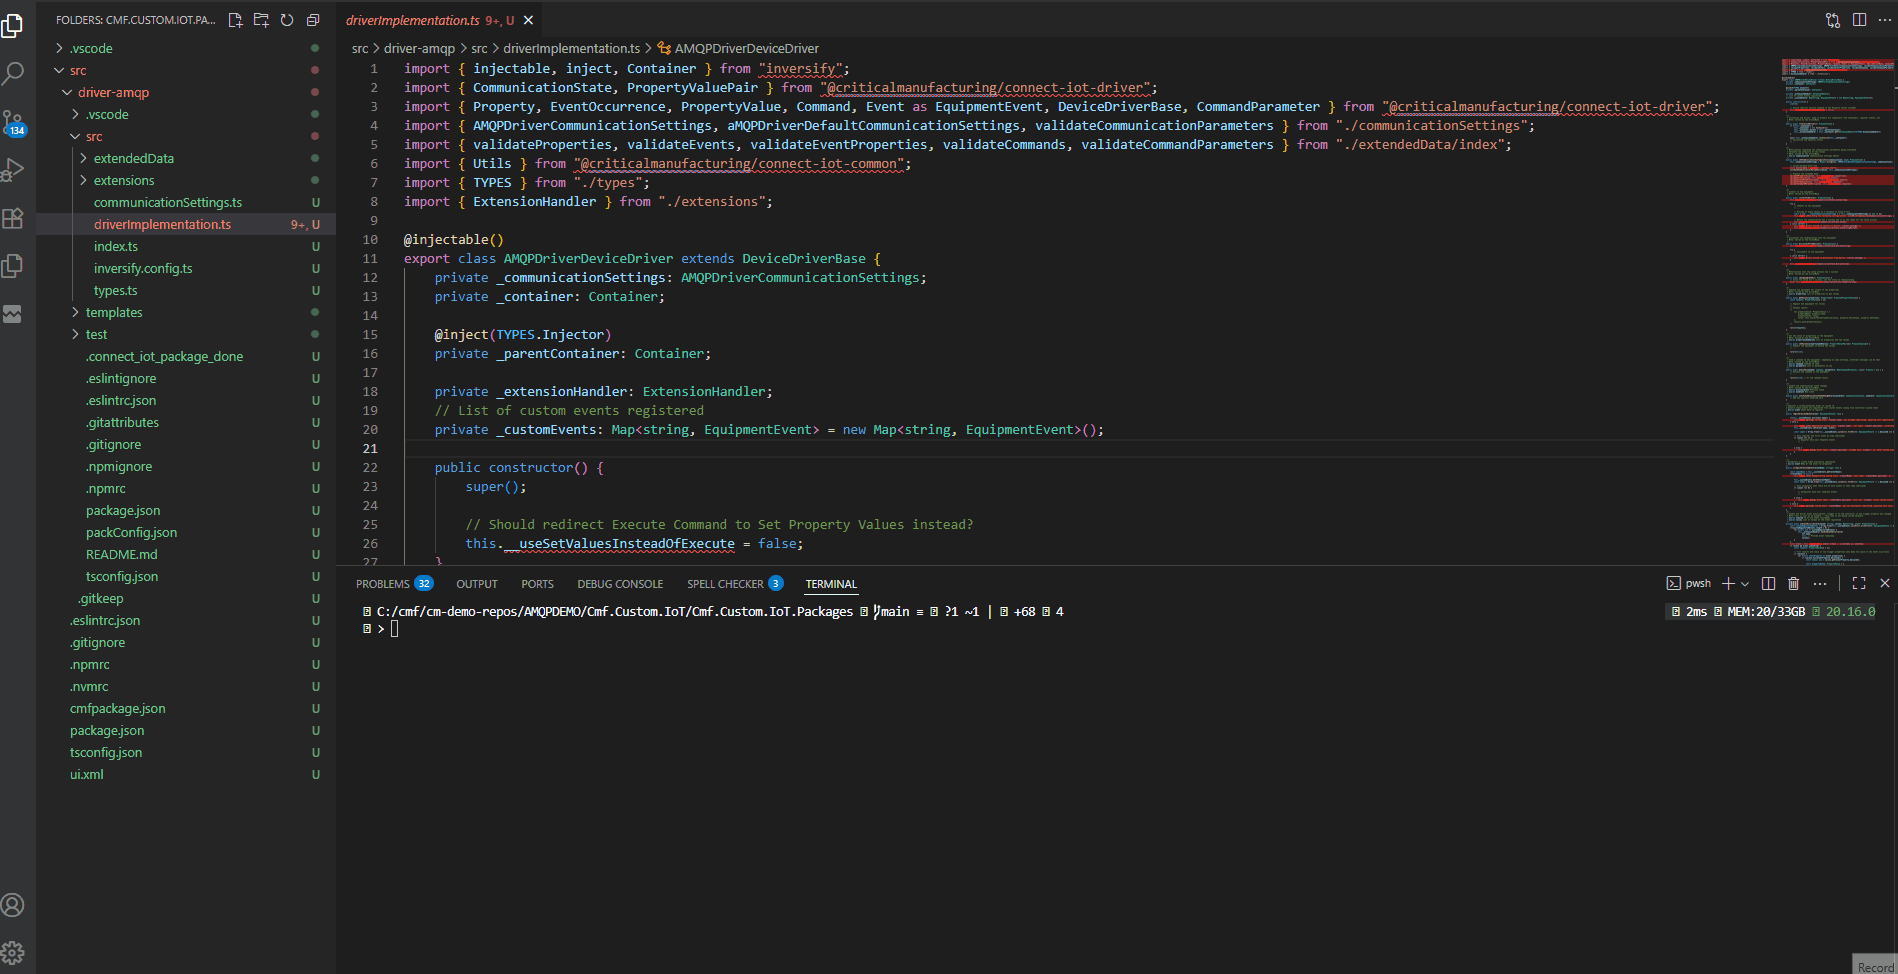Refresh the explorer folder tree
The width and height of the screenshot is (1898, 974).
click(x=287, y=20)
